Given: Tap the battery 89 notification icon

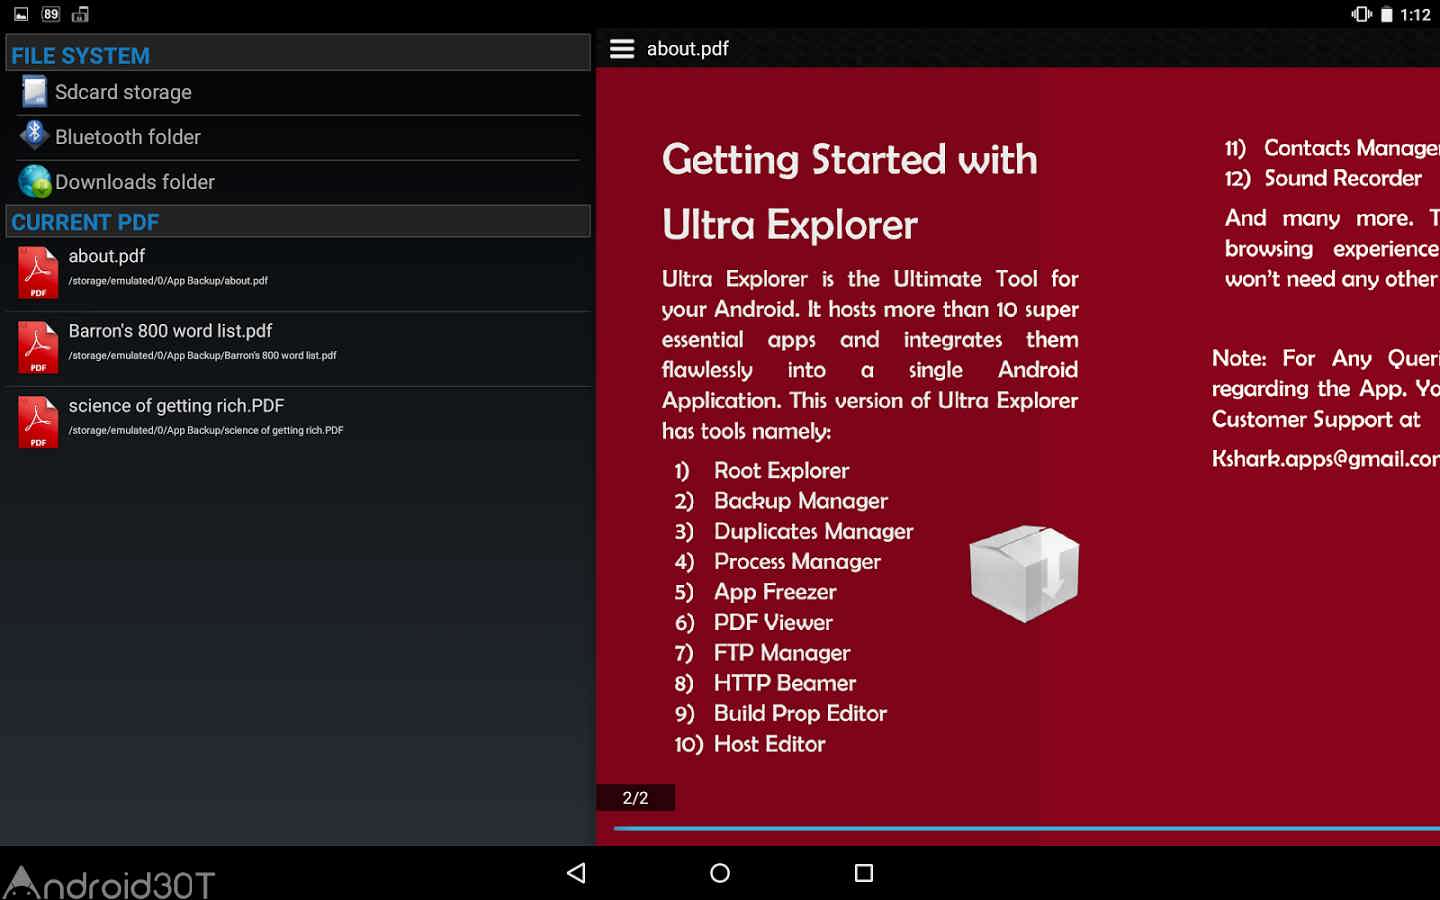Looking at the screenshot, I should tap(51, 14).
